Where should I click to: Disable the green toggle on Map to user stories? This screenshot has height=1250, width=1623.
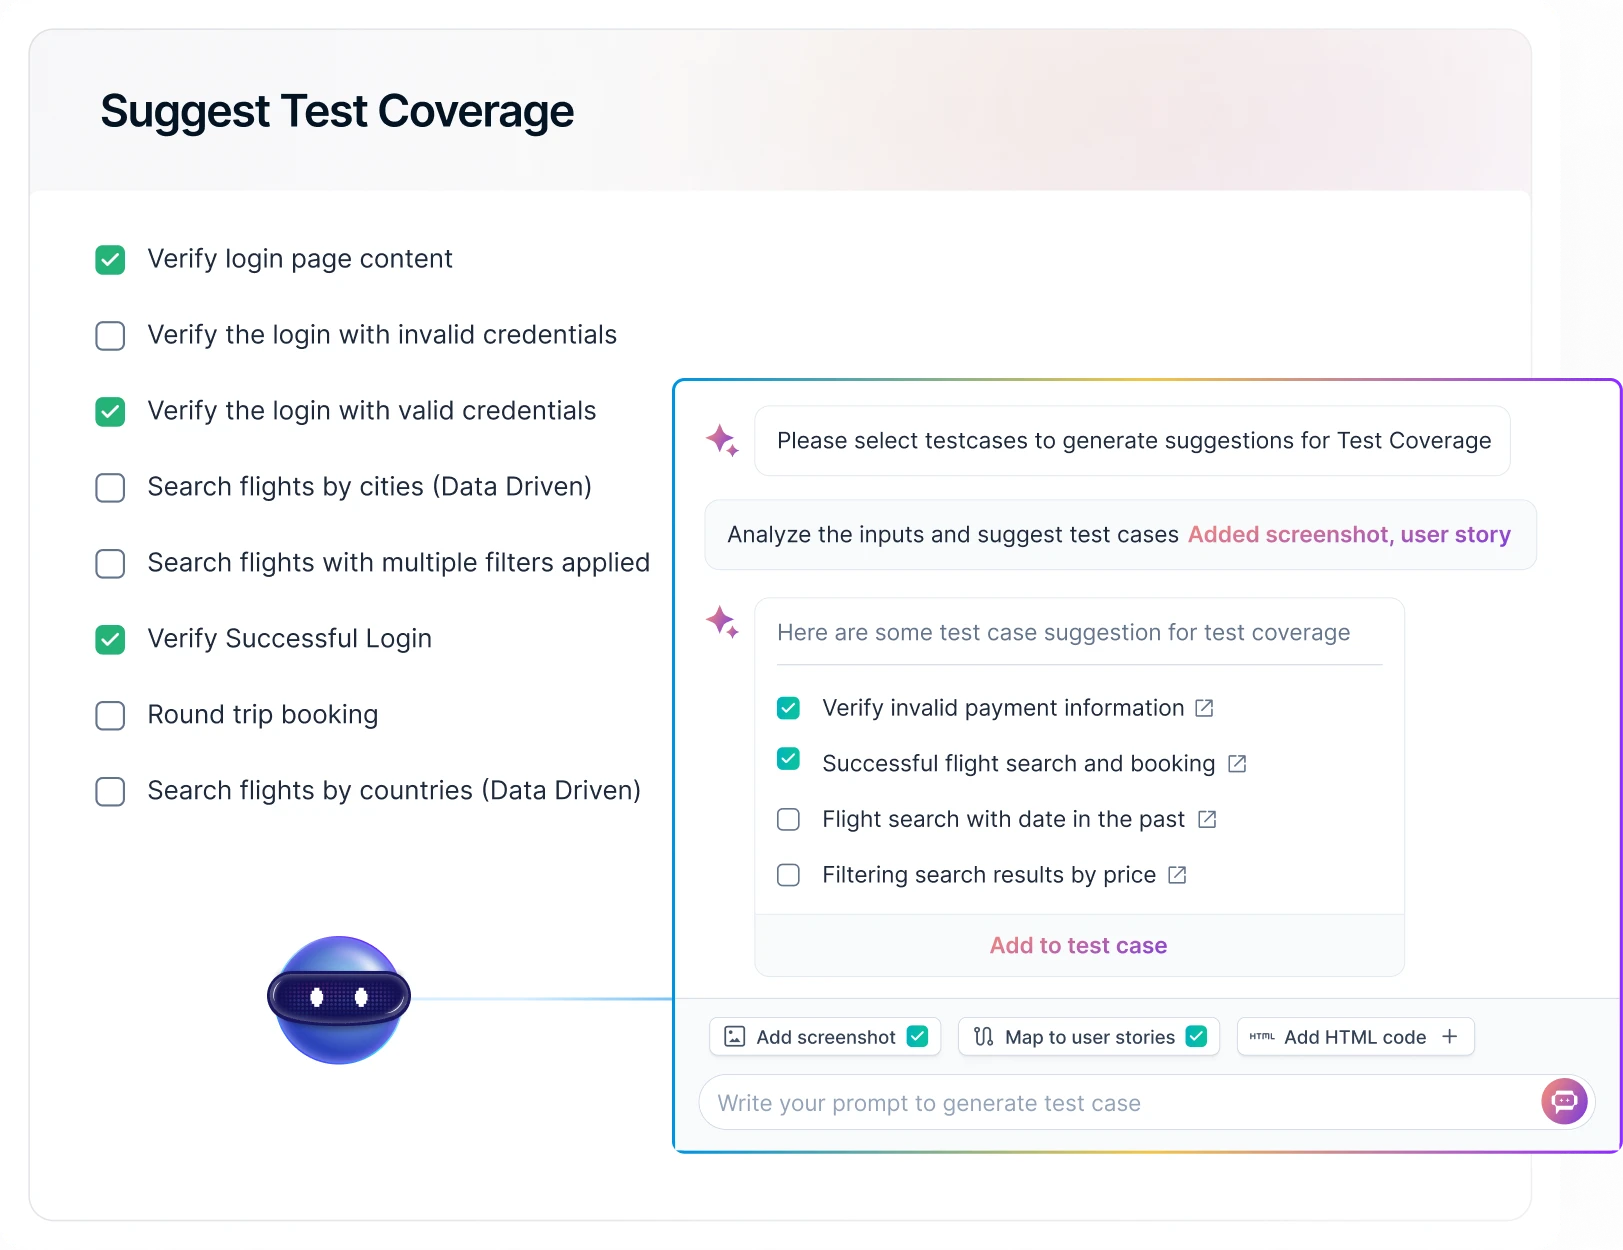pos(1196,1037)
